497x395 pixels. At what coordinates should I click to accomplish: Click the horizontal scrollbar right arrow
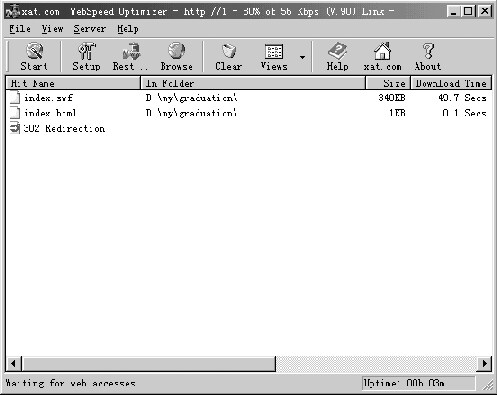point(484,363)
